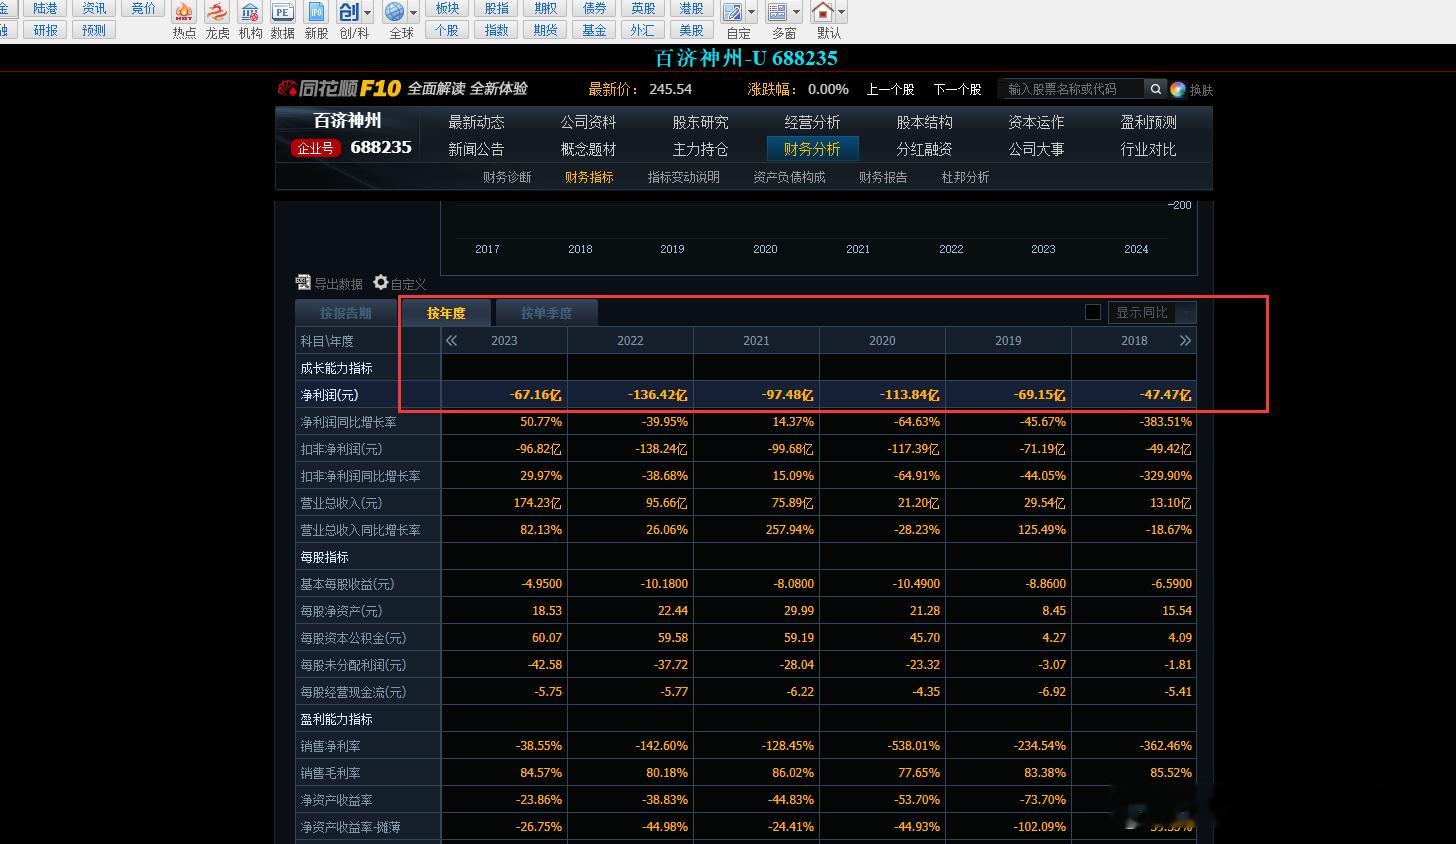The image size is (1456, 844).
Task: Click the 创/科 board icon
Action: pos(349,12)
